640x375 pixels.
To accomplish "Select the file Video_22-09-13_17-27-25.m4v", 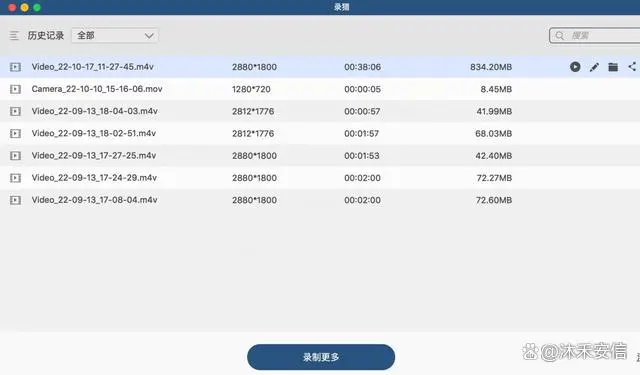I will pyautogui.click(x=94, y=155).
